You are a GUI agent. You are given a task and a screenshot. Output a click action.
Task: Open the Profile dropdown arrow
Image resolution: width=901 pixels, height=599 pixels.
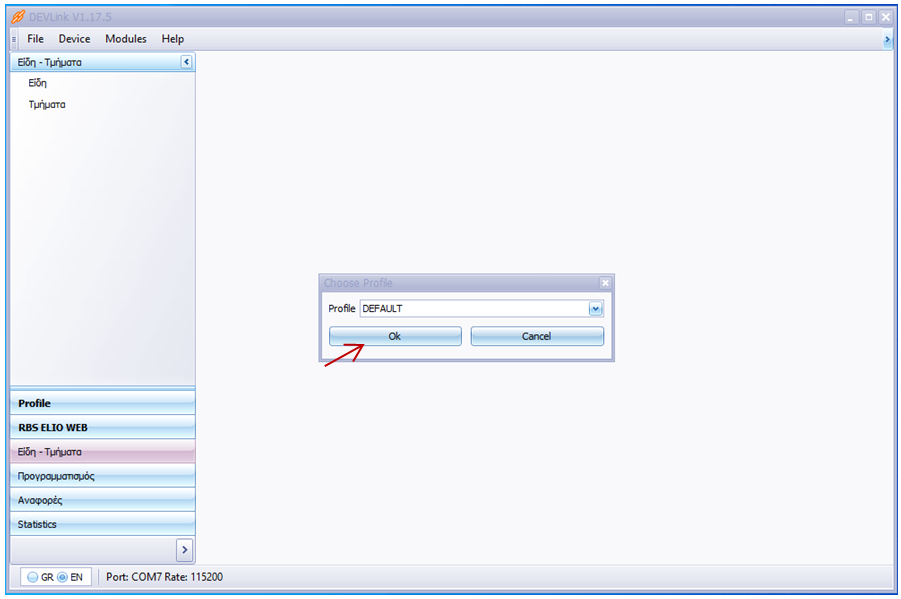point(596,309)
